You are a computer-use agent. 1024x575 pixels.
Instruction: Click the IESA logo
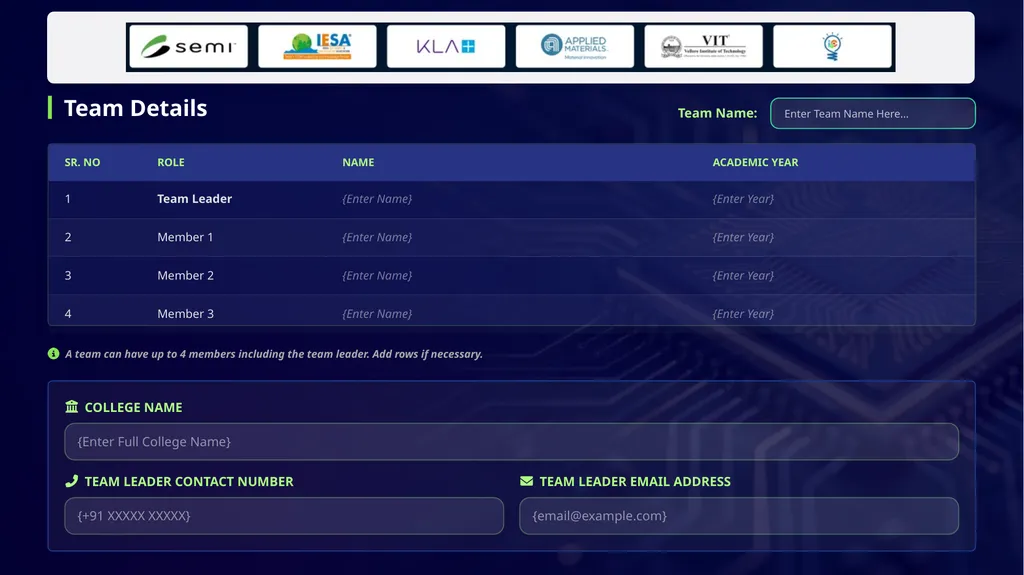(x=317, y=46)
